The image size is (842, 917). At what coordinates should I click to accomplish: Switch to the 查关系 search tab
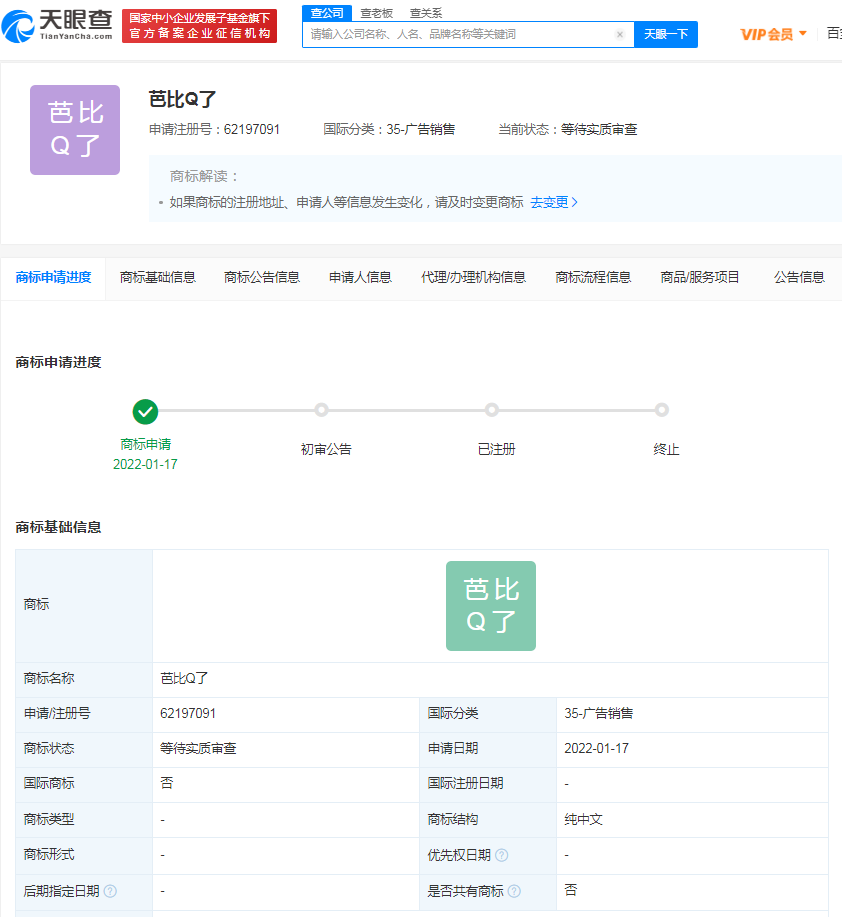(425, 13)
